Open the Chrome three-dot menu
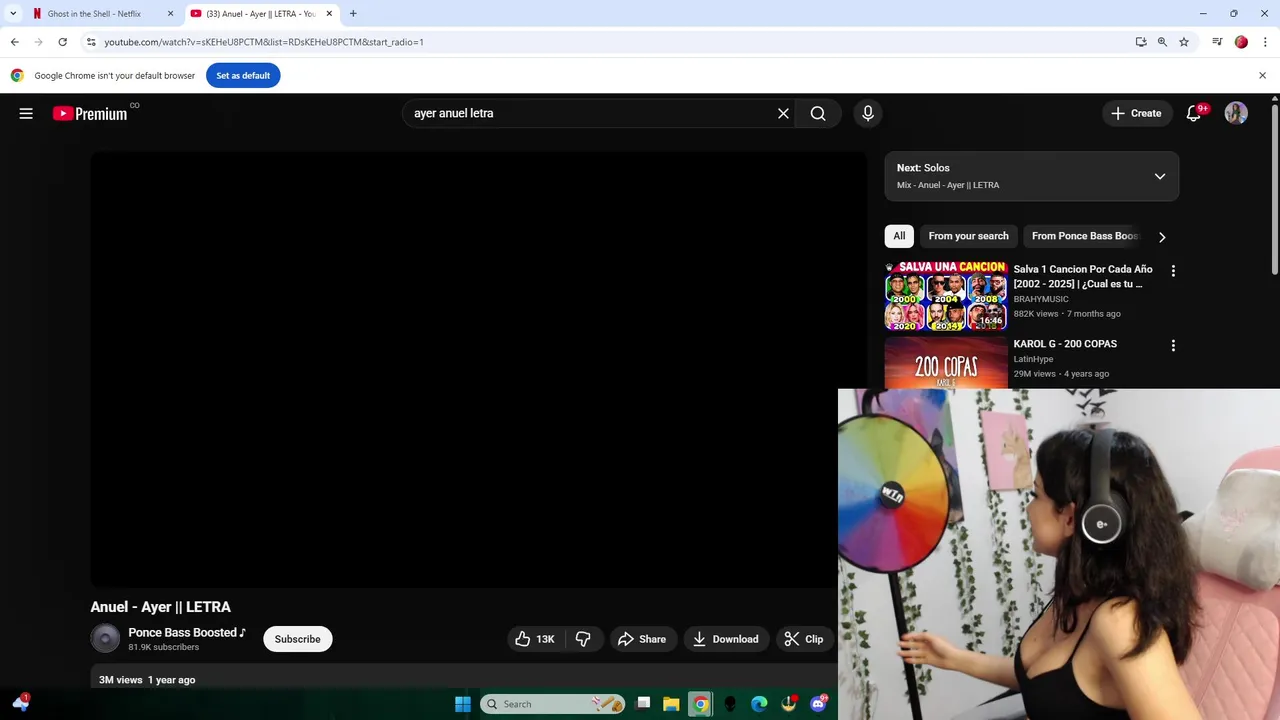The image size is (1280, 720). click(x=1265, y=42)
